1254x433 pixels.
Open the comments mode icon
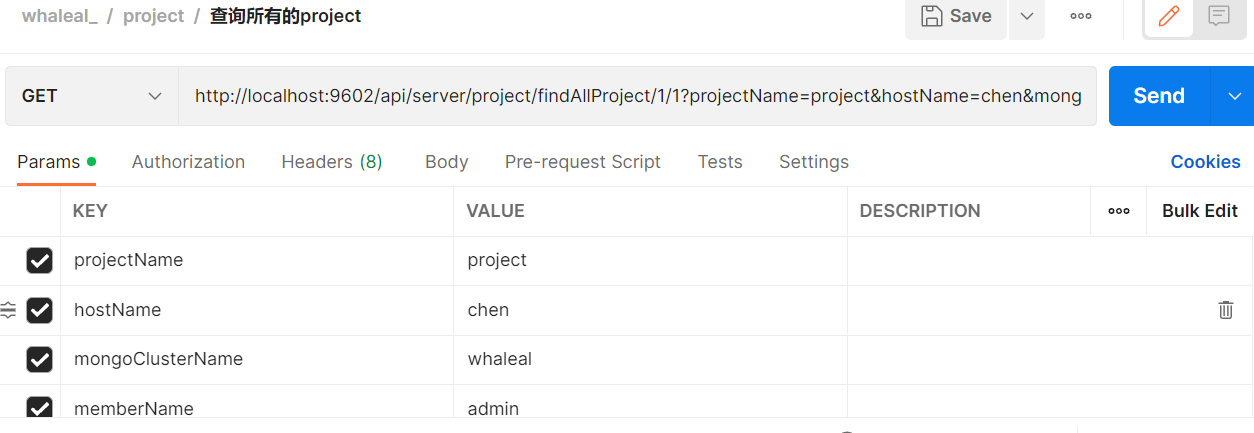1218,16
